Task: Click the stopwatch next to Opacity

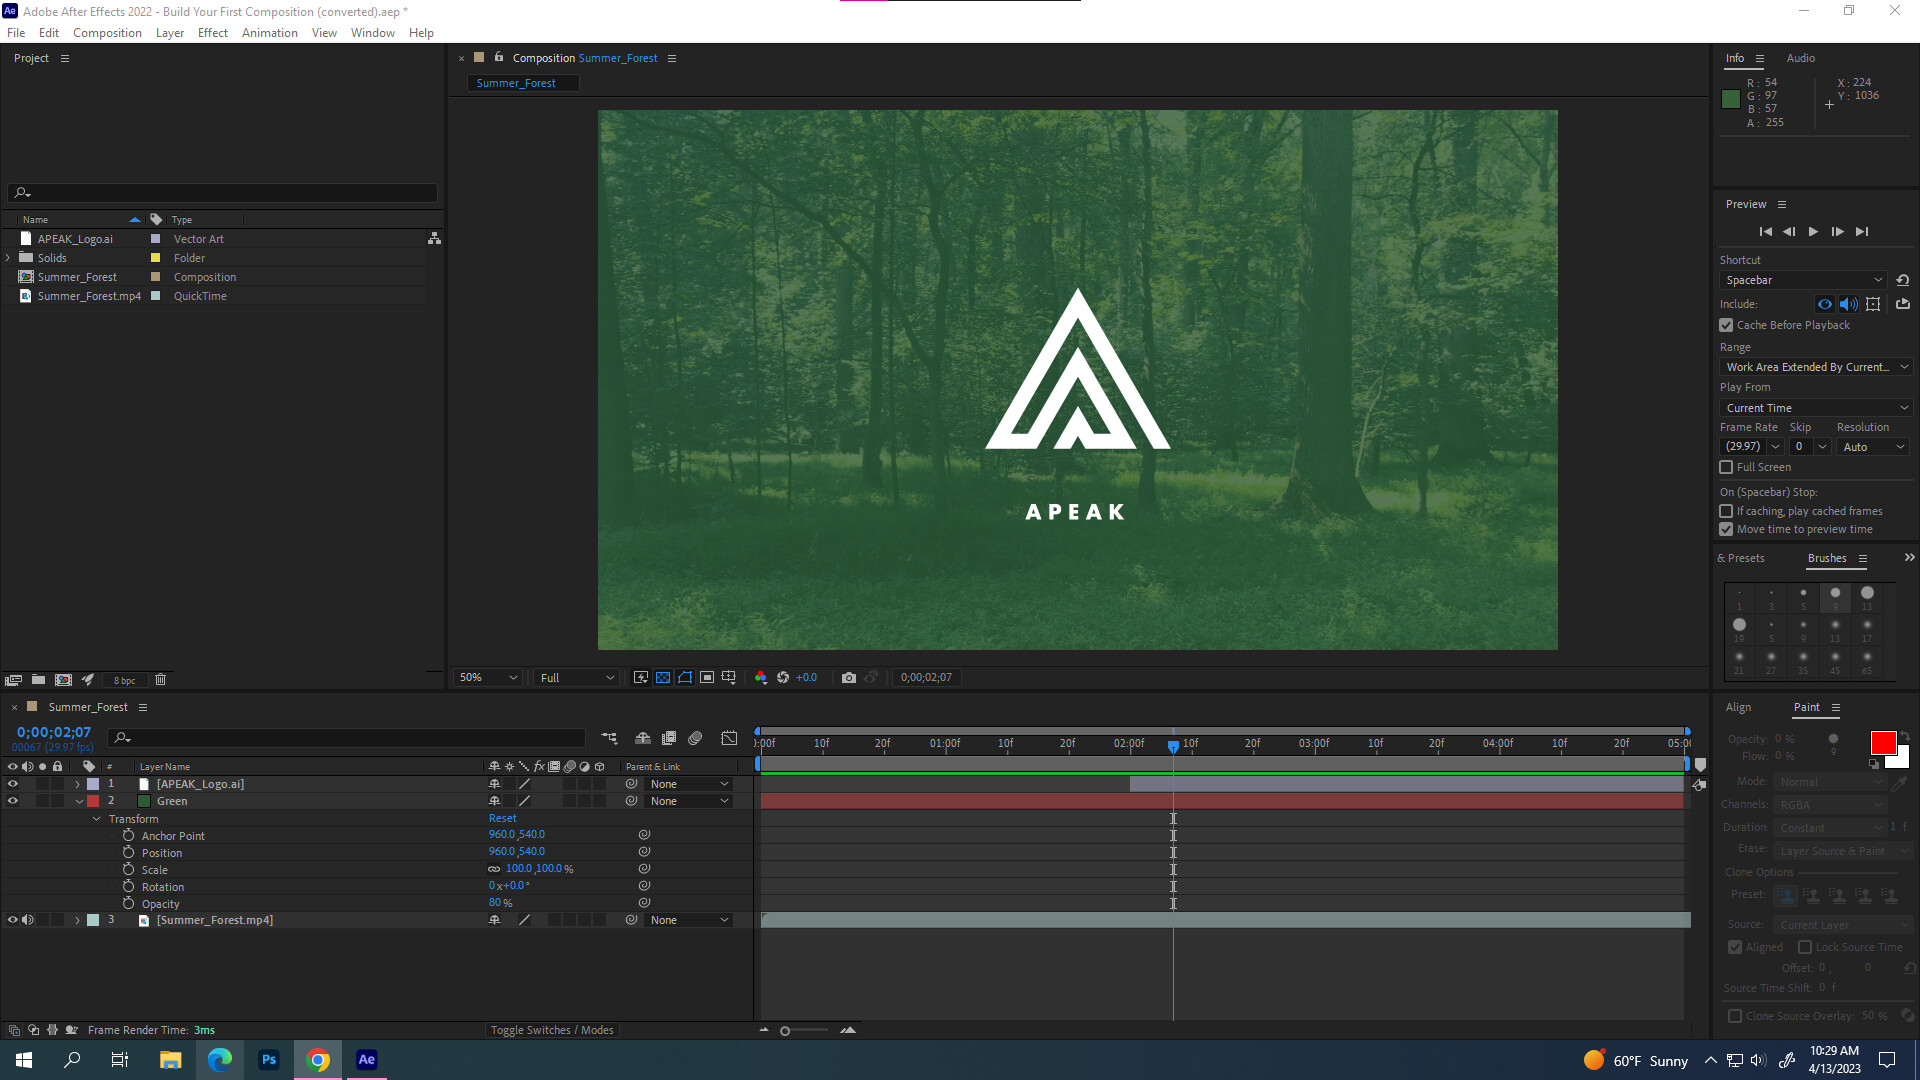Action: pos(129,903)
